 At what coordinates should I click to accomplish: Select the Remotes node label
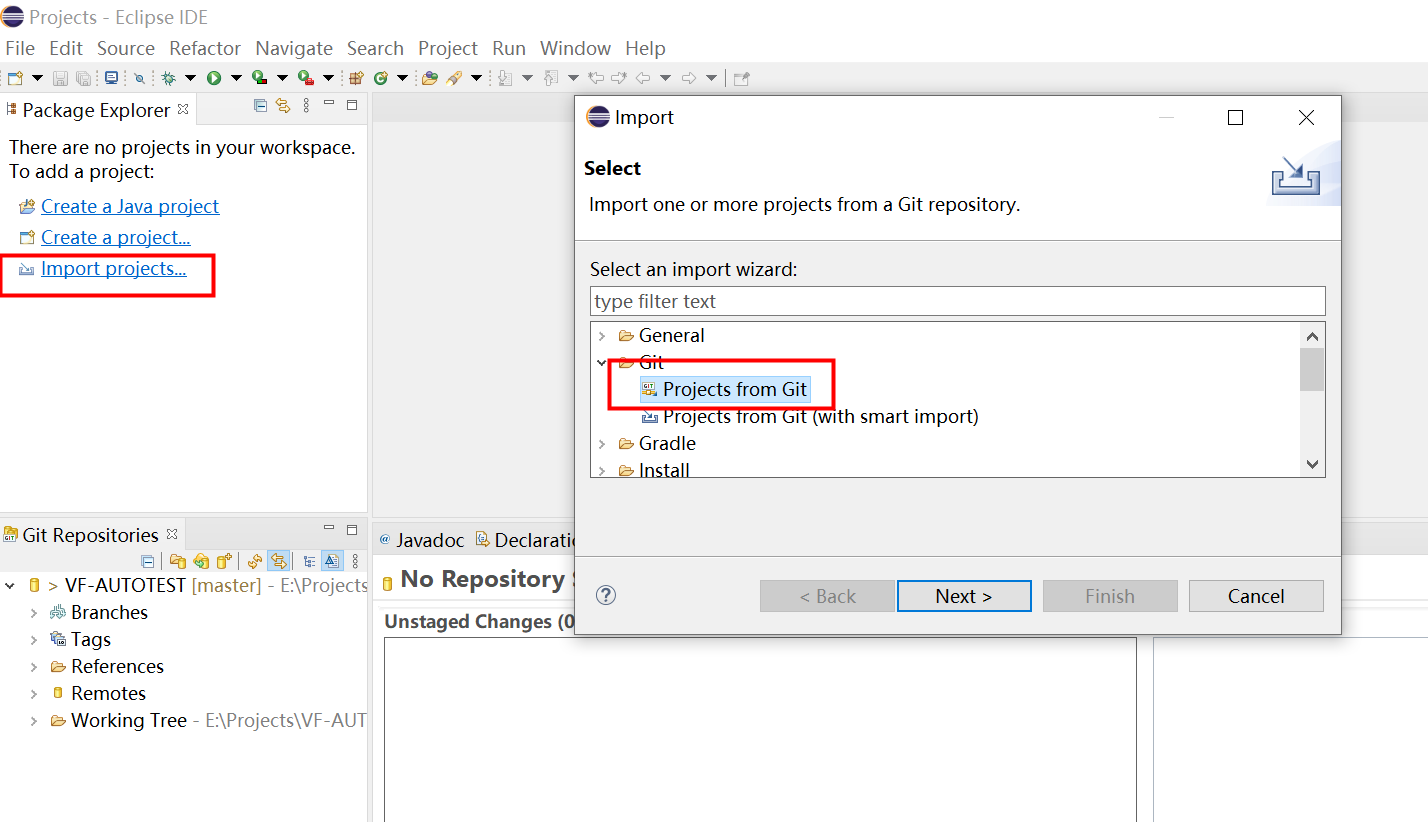tap(108, 694)
